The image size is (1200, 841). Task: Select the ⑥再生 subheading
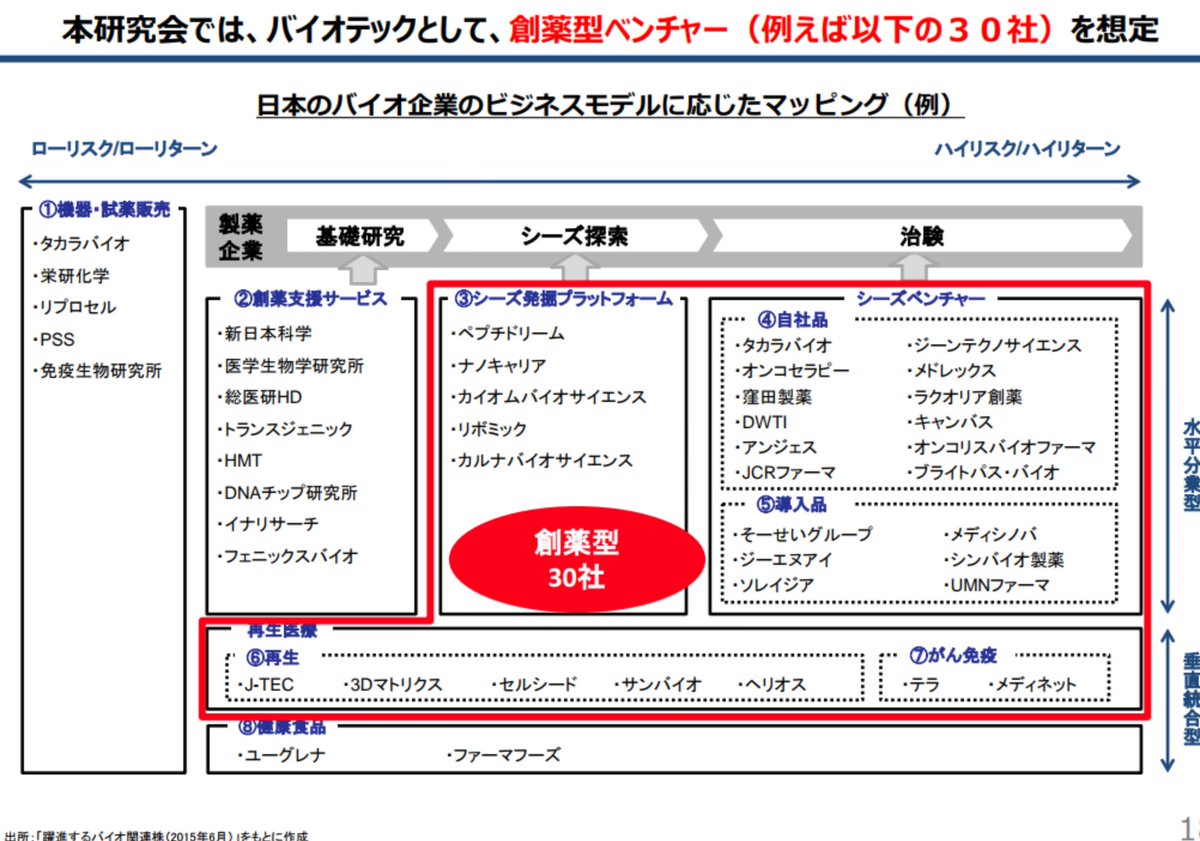(273, 657)
